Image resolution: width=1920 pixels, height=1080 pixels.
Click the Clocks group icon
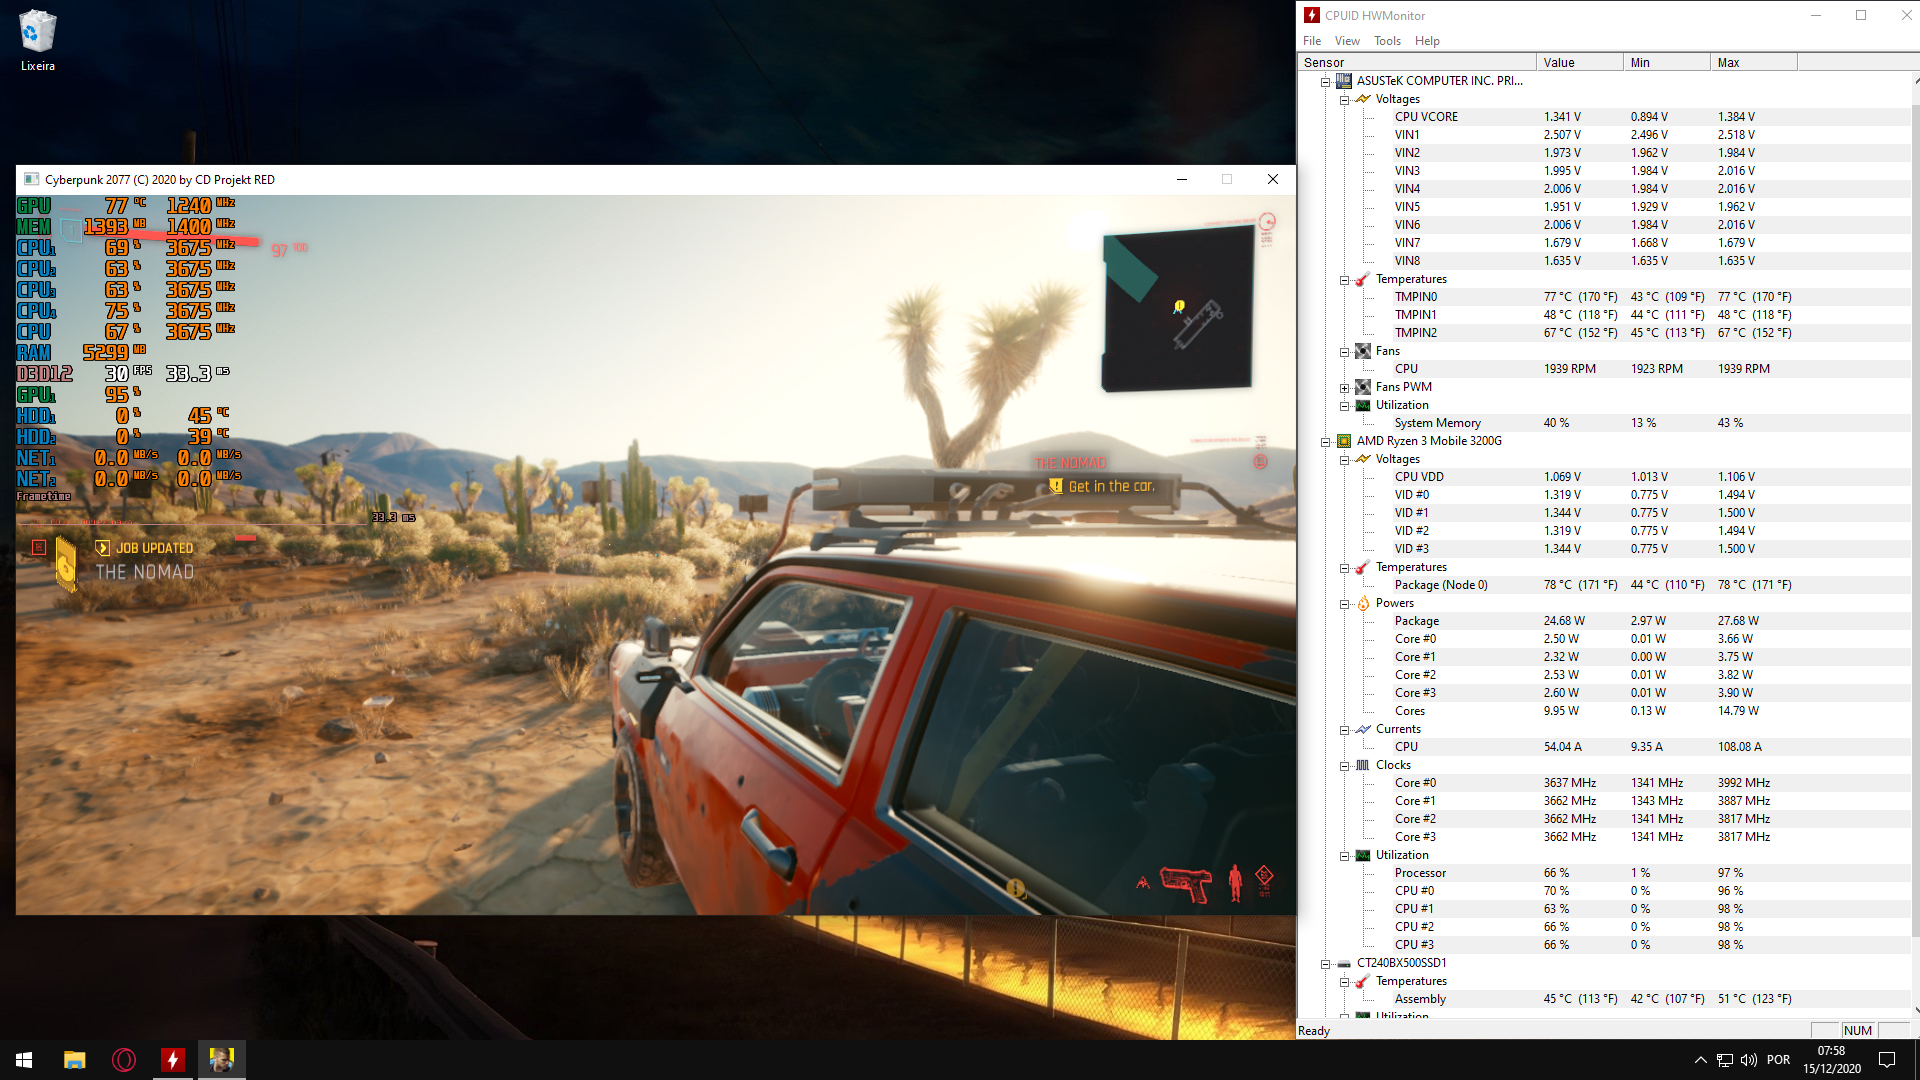tap(1363, 765)
